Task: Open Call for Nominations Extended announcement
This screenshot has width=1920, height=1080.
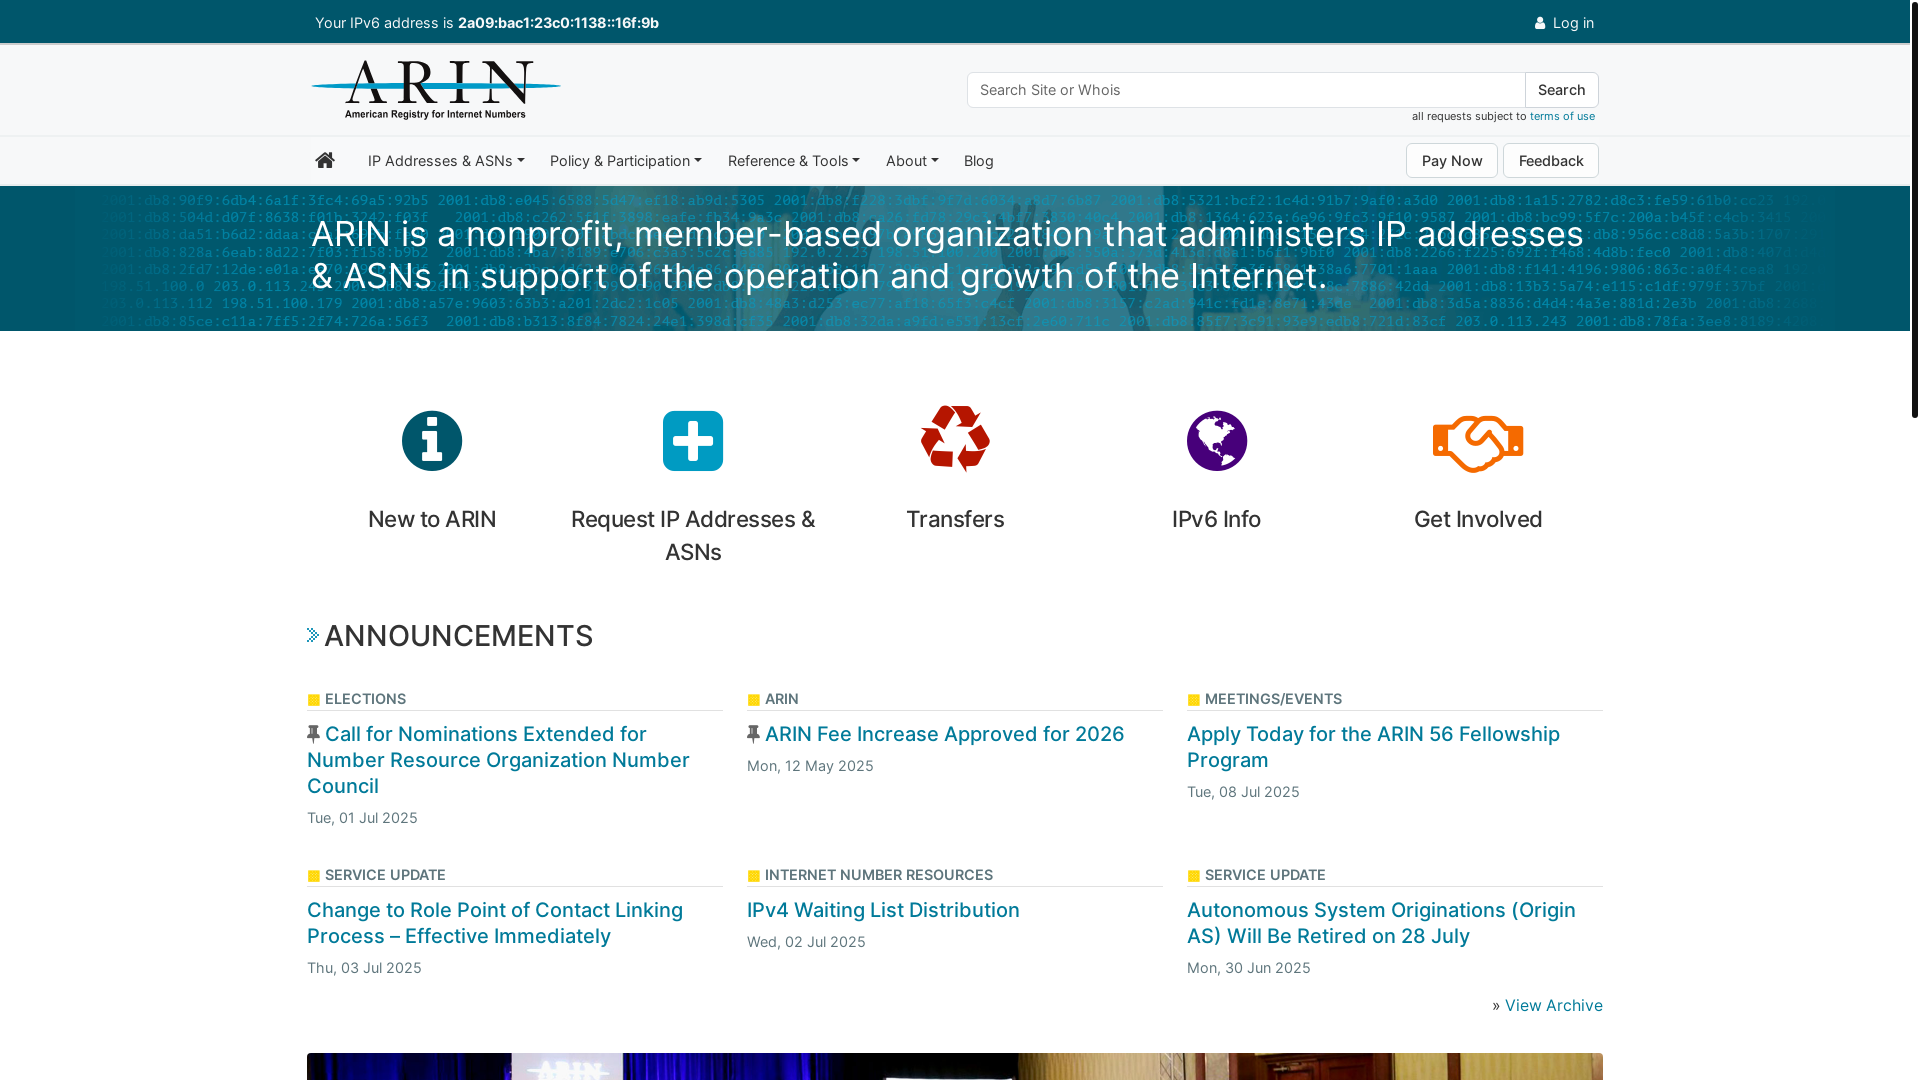Action: (498, 760)
